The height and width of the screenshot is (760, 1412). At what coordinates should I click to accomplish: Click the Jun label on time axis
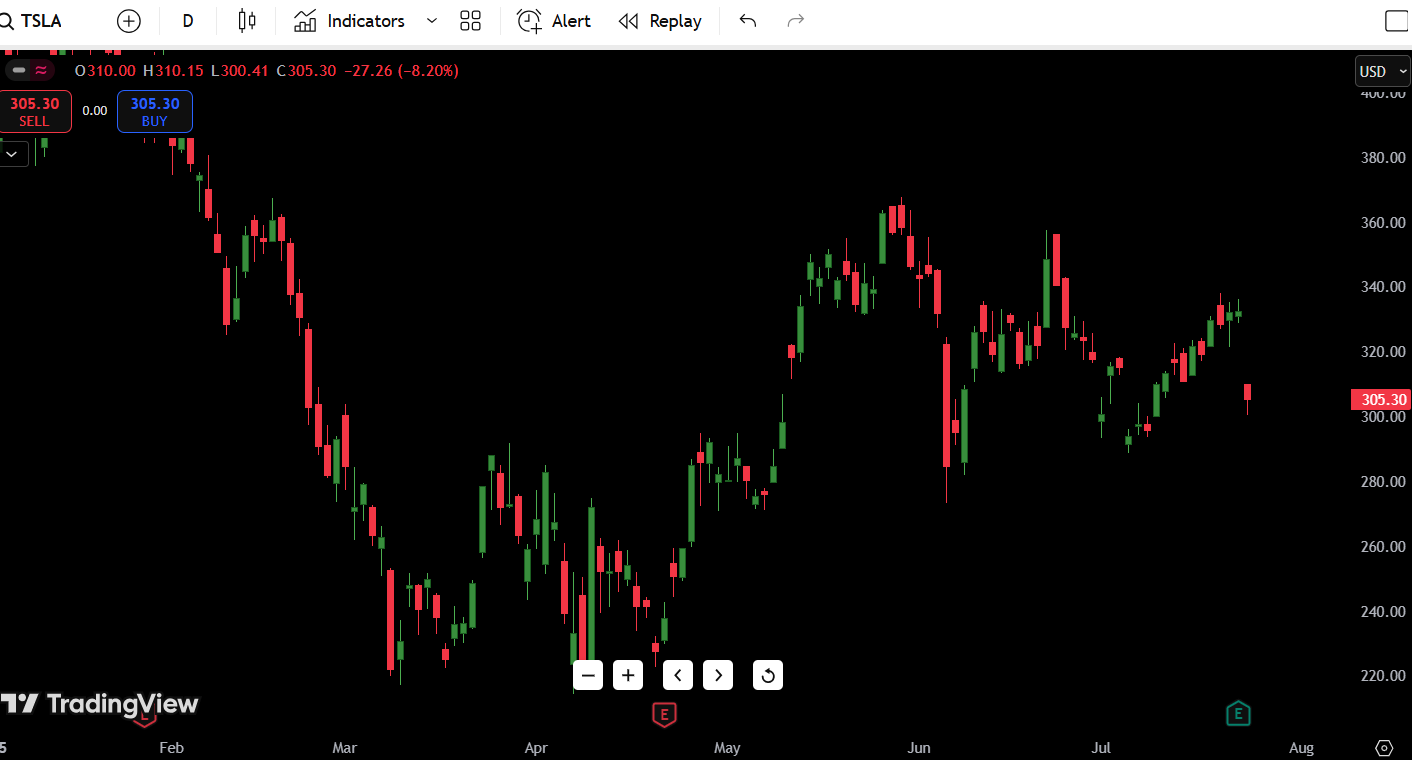pos(918,748)
